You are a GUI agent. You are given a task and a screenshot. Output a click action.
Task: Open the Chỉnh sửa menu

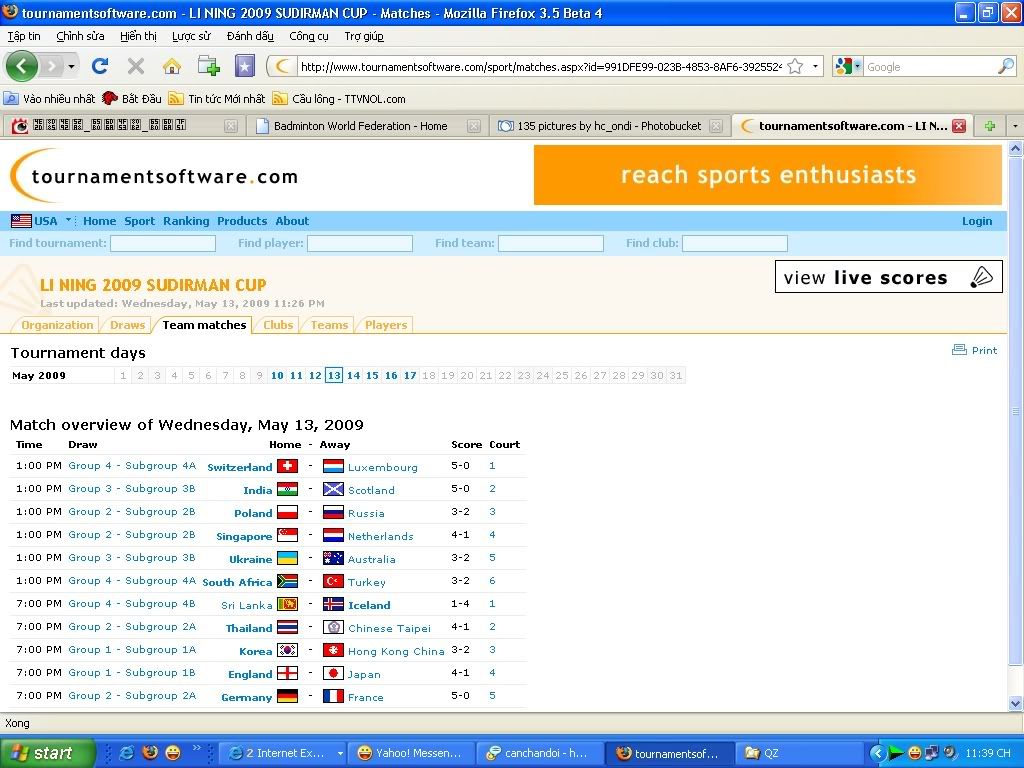click(x=80, y=36)
